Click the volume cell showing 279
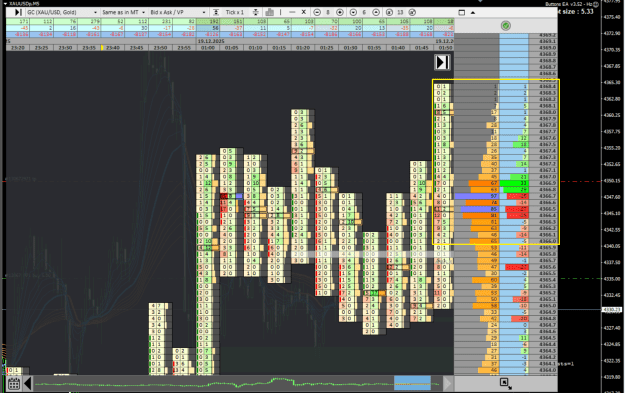The image size is (625, 393). pos(89,21)
